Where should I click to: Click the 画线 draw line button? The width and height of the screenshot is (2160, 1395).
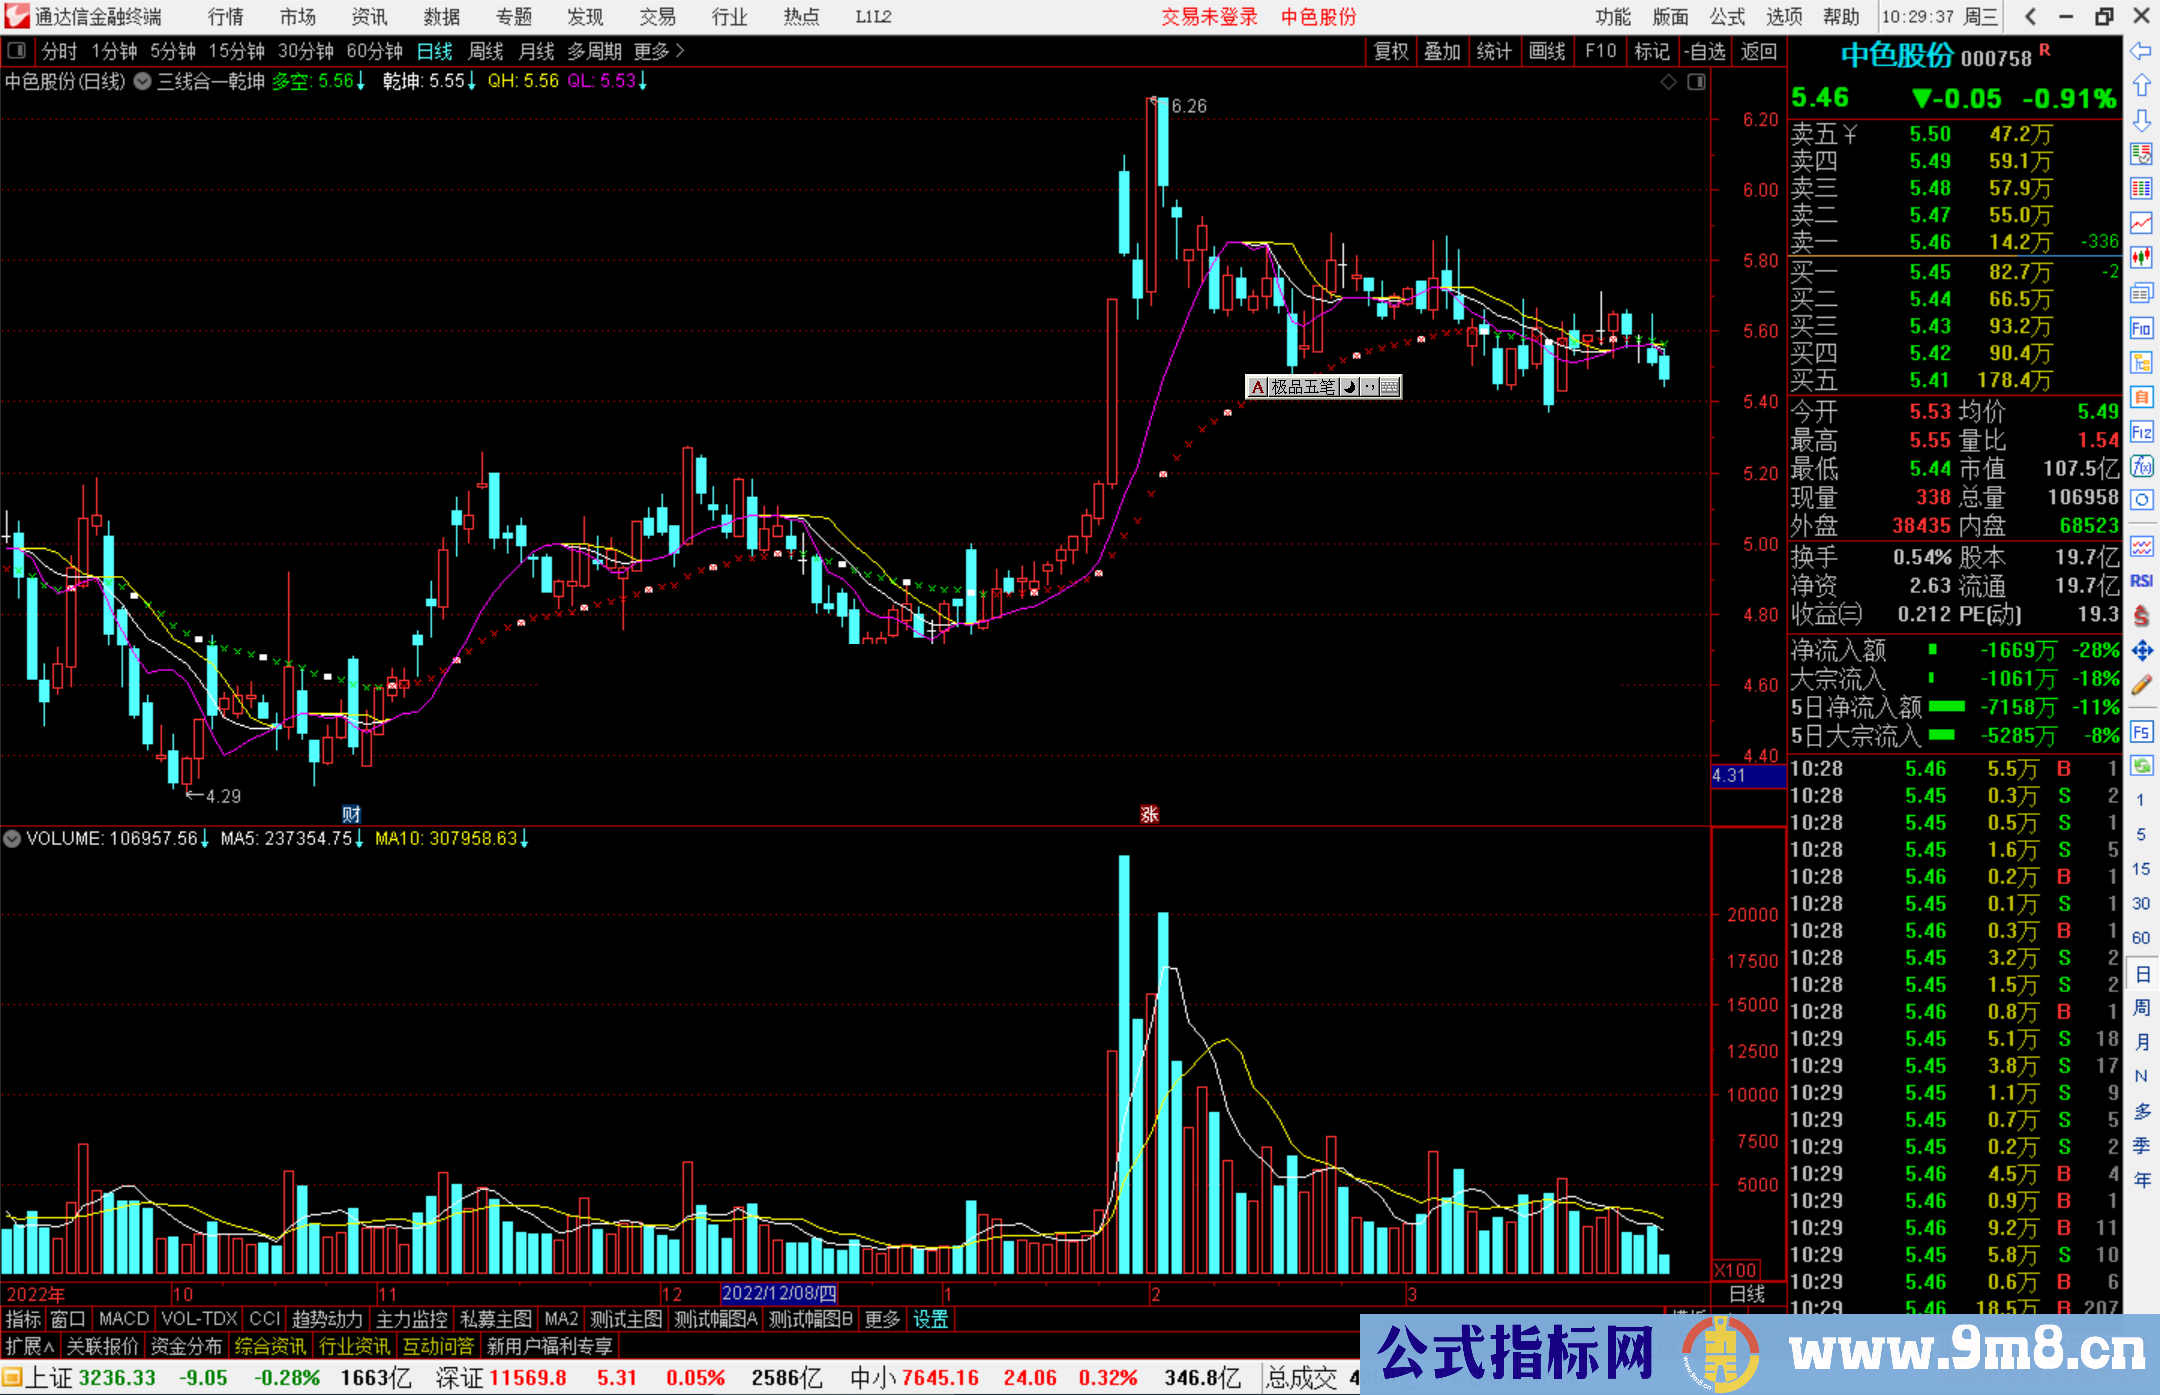pyautogui.click(x=1546, y=51)
